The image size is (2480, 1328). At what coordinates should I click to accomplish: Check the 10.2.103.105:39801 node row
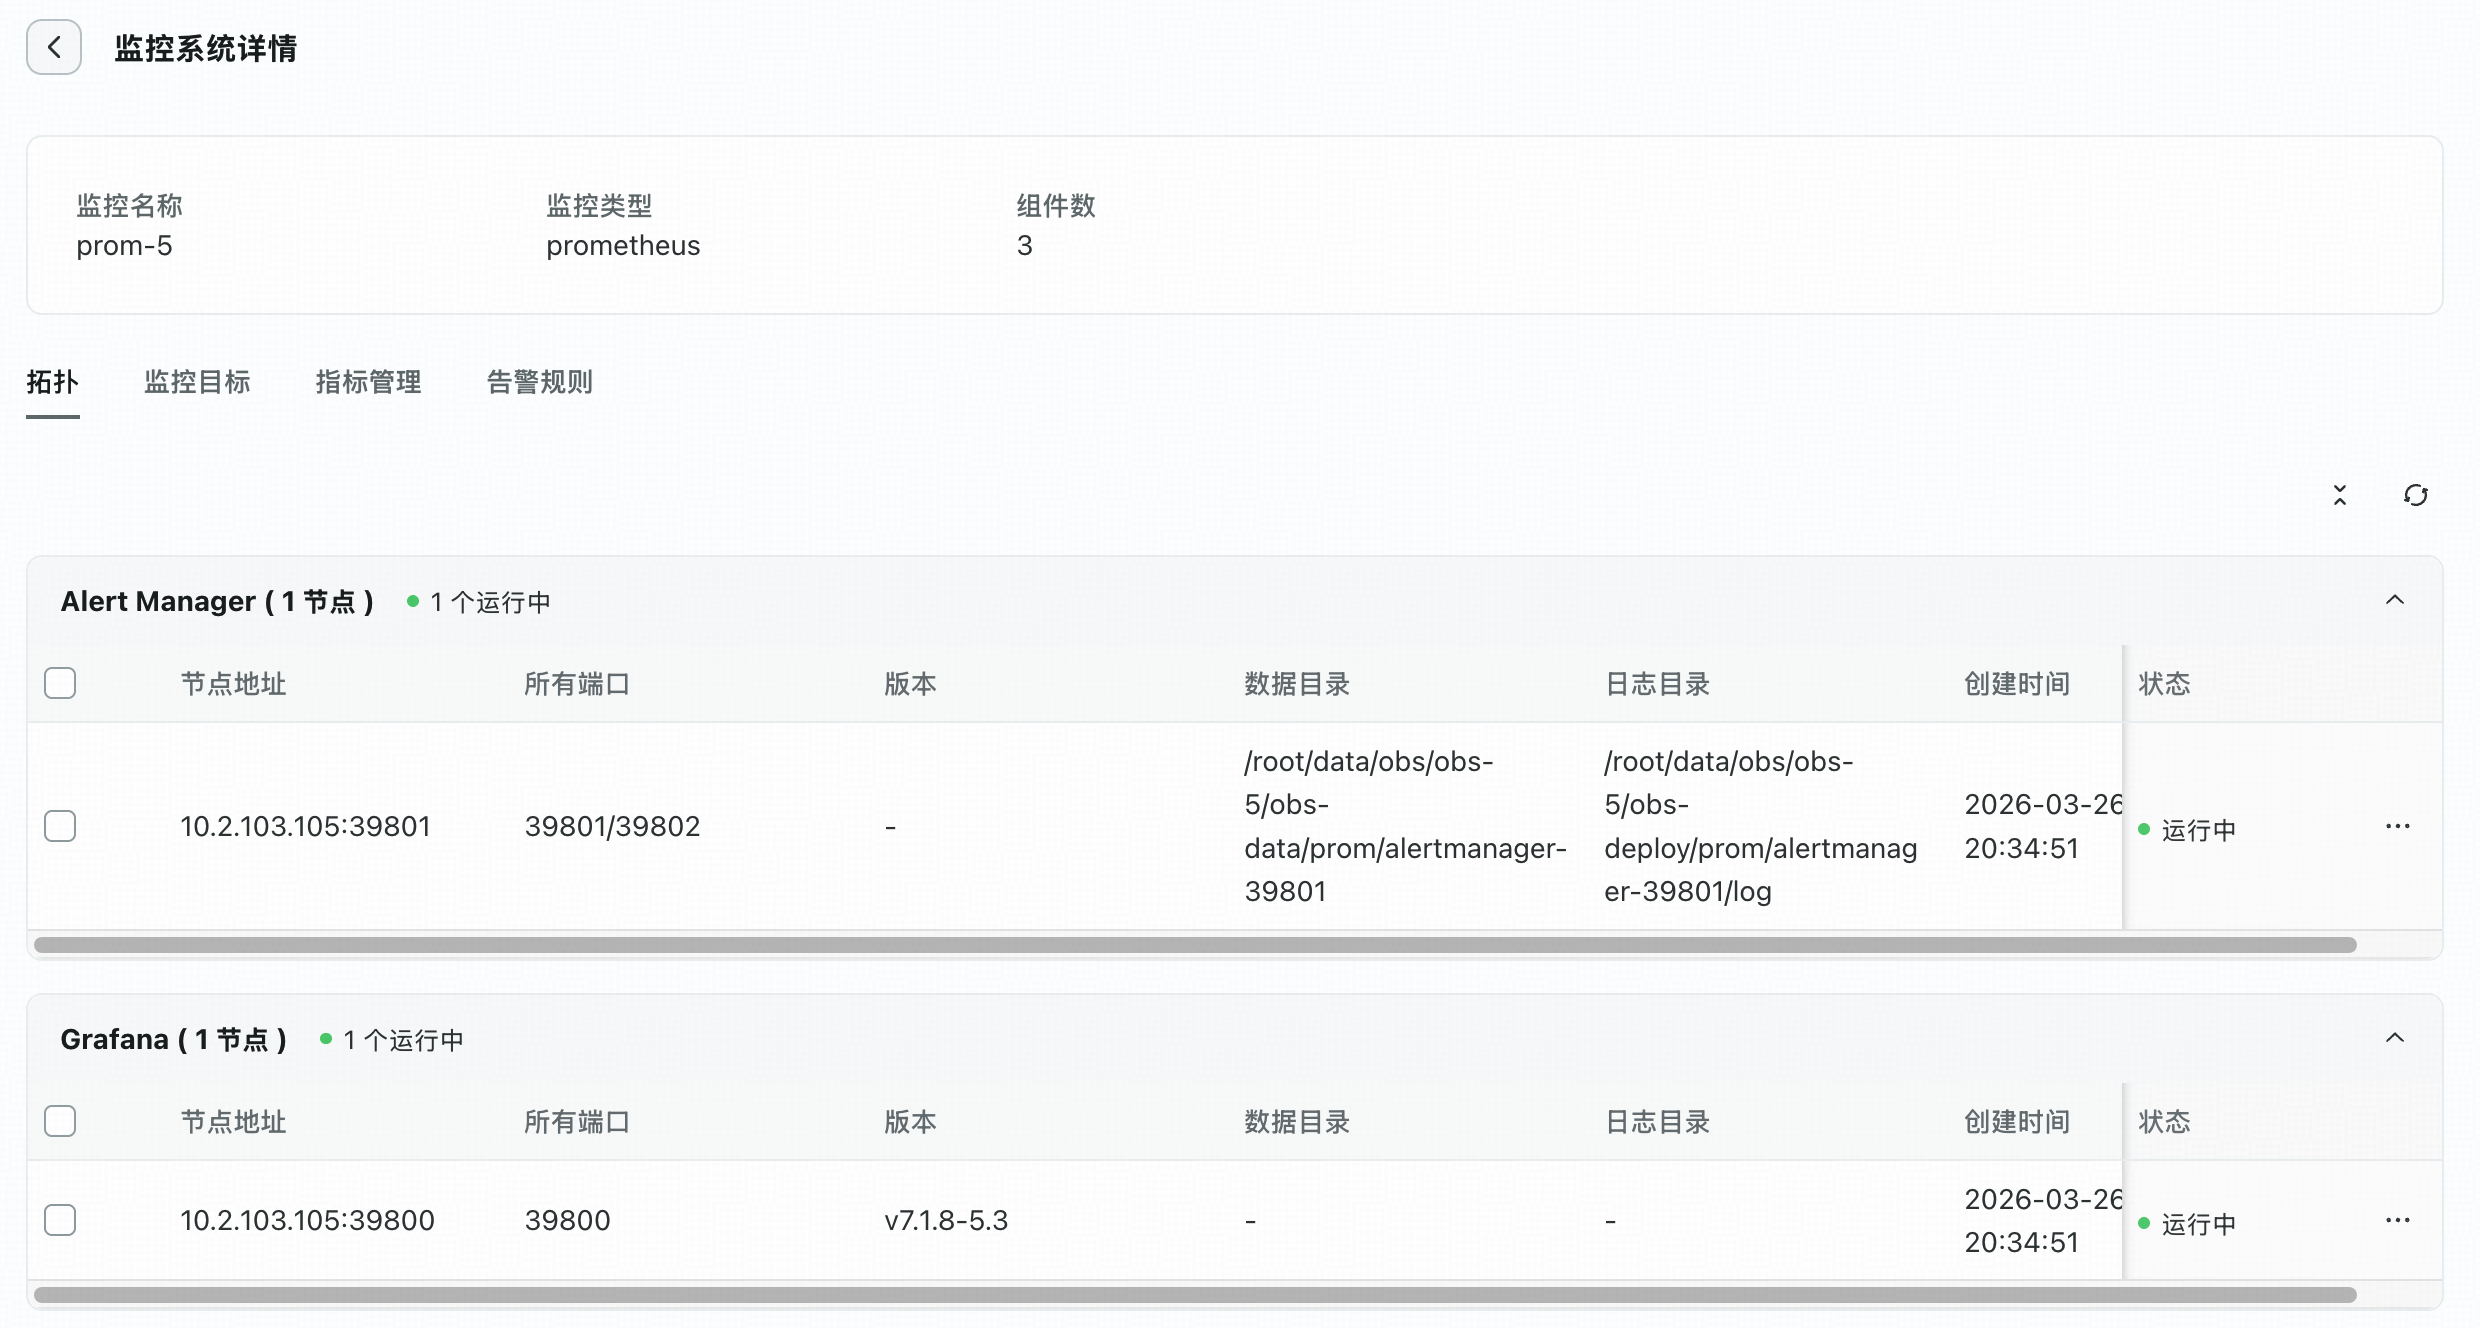[60, 826]
